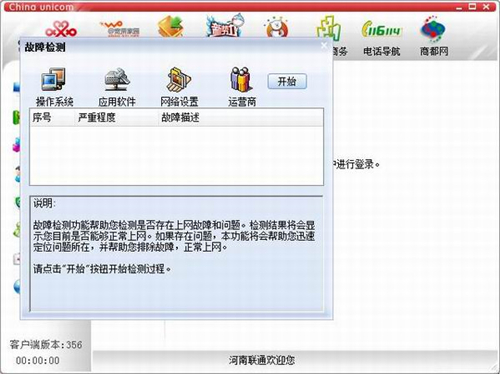The height and width of the screenshot is (374, 500).
Task: Click the 网络设置 label text
Action: [x=179, y=102]
